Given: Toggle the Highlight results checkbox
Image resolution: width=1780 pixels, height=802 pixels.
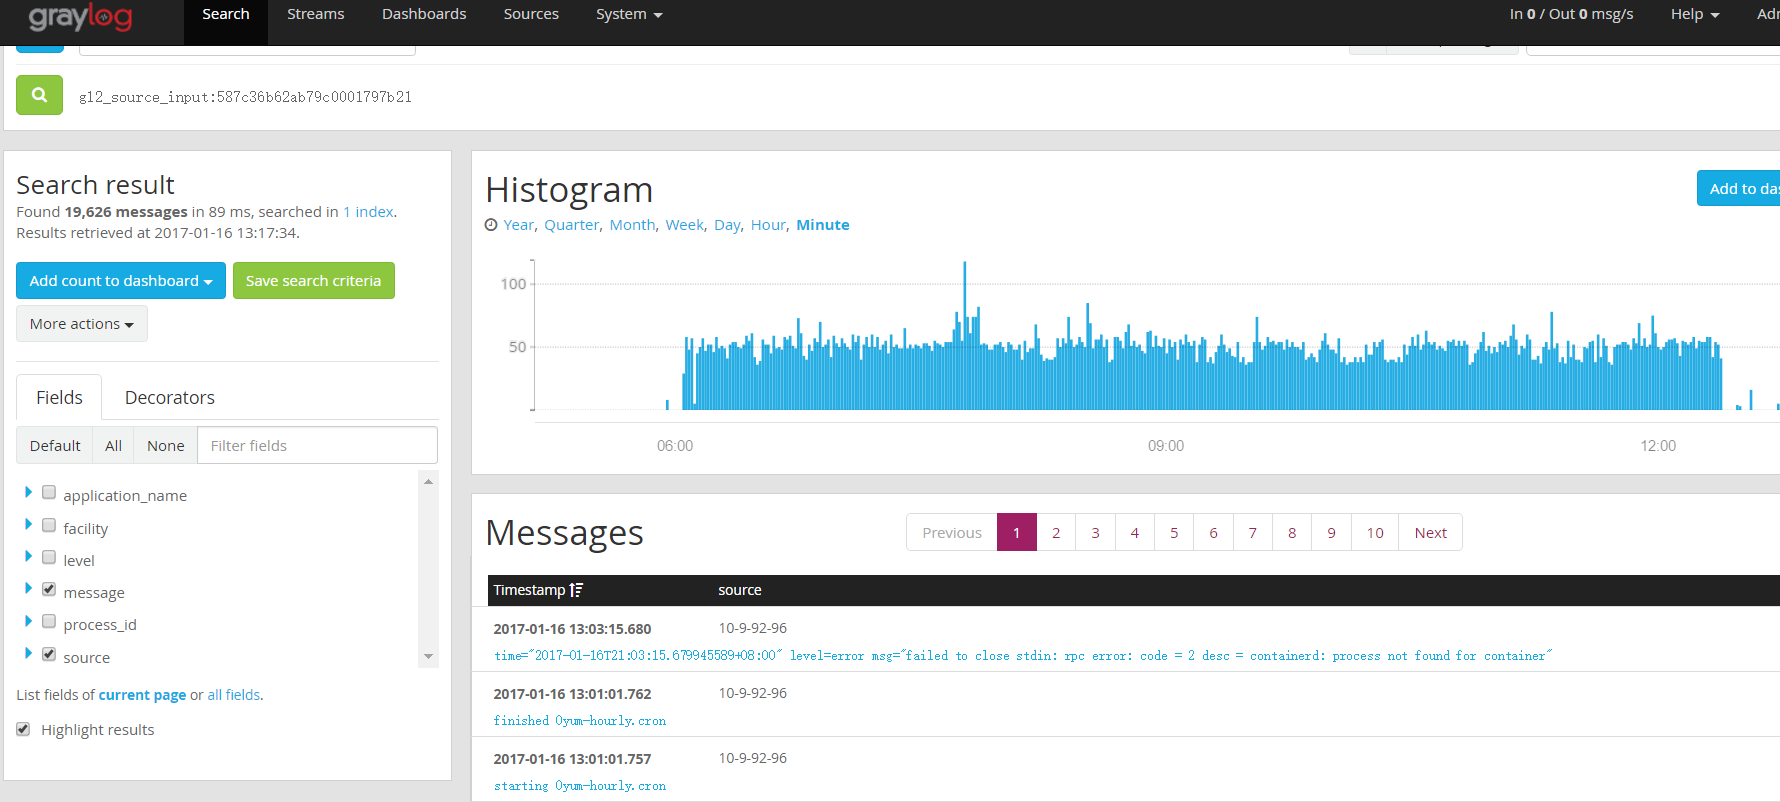Looking at the screenshot, I should pyautogui.click(x=23, y=729).
